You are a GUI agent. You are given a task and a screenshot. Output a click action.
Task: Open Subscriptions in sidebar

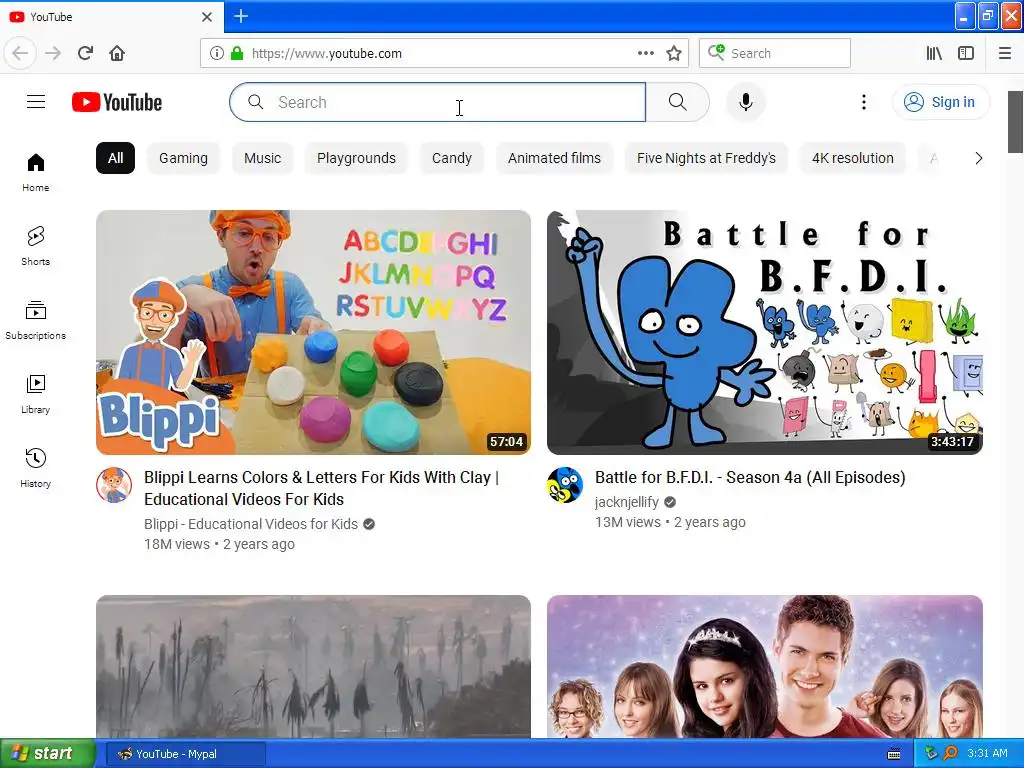click(36, 320)
